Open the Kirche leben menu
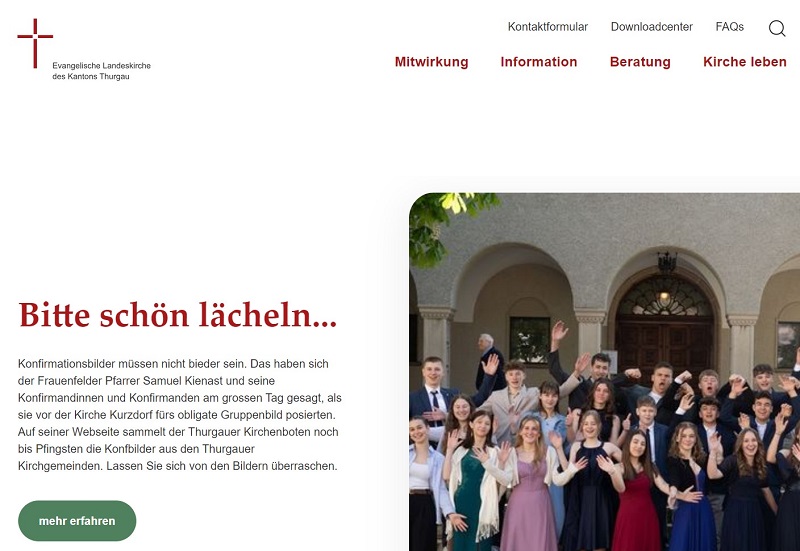800x551 pixels. [x=744, y=62]
